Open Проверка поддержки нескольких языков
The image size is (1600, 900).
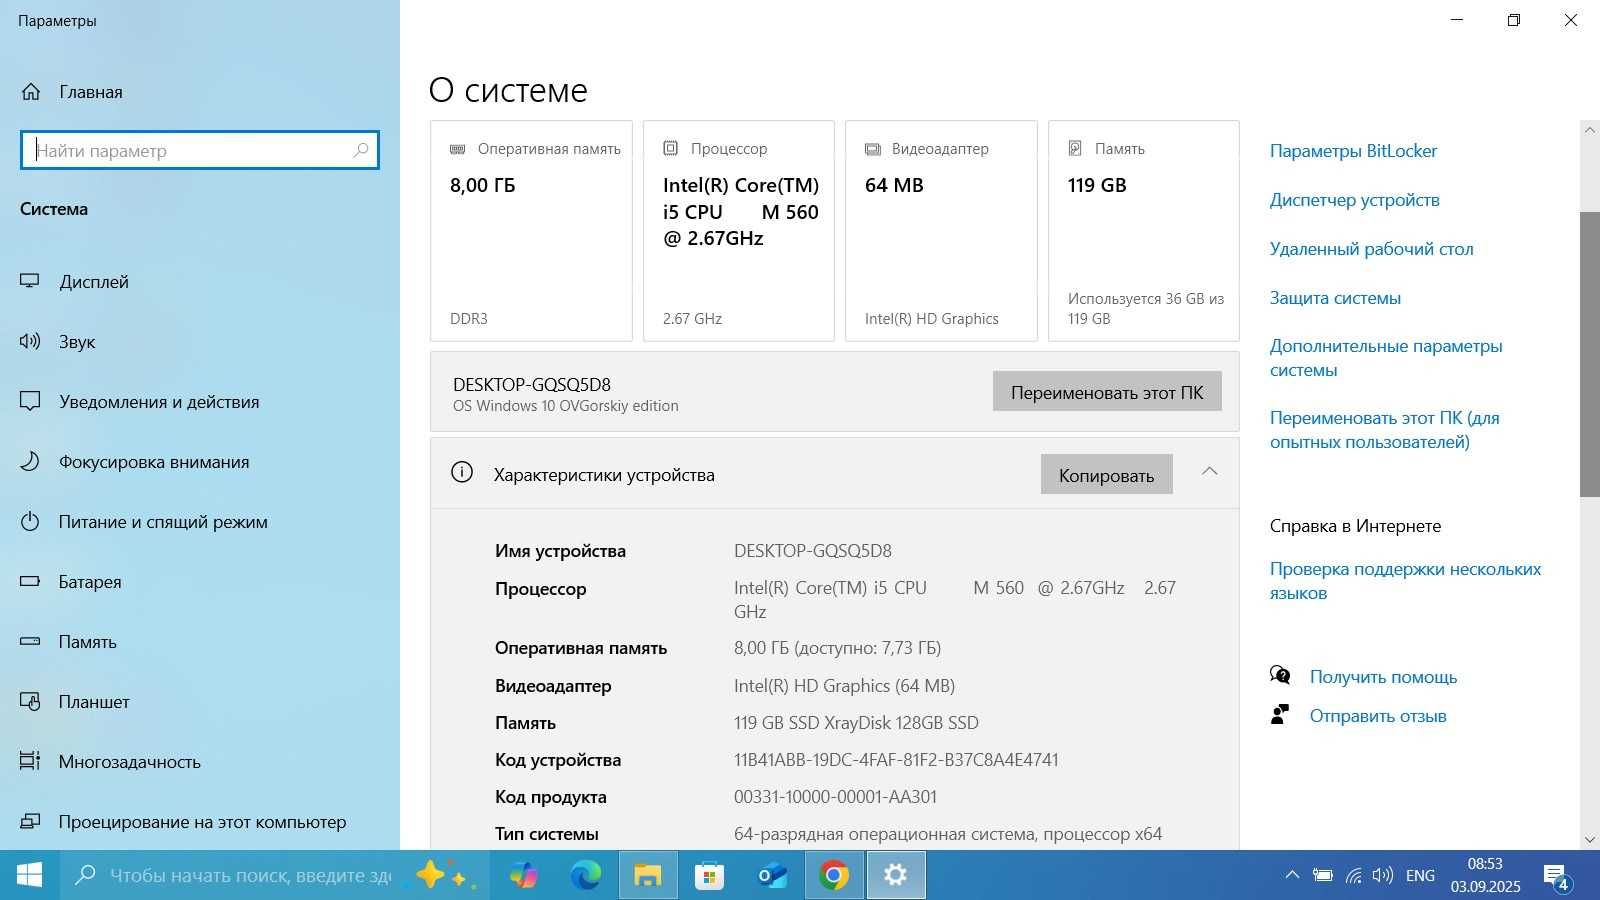pos(1405,581)
